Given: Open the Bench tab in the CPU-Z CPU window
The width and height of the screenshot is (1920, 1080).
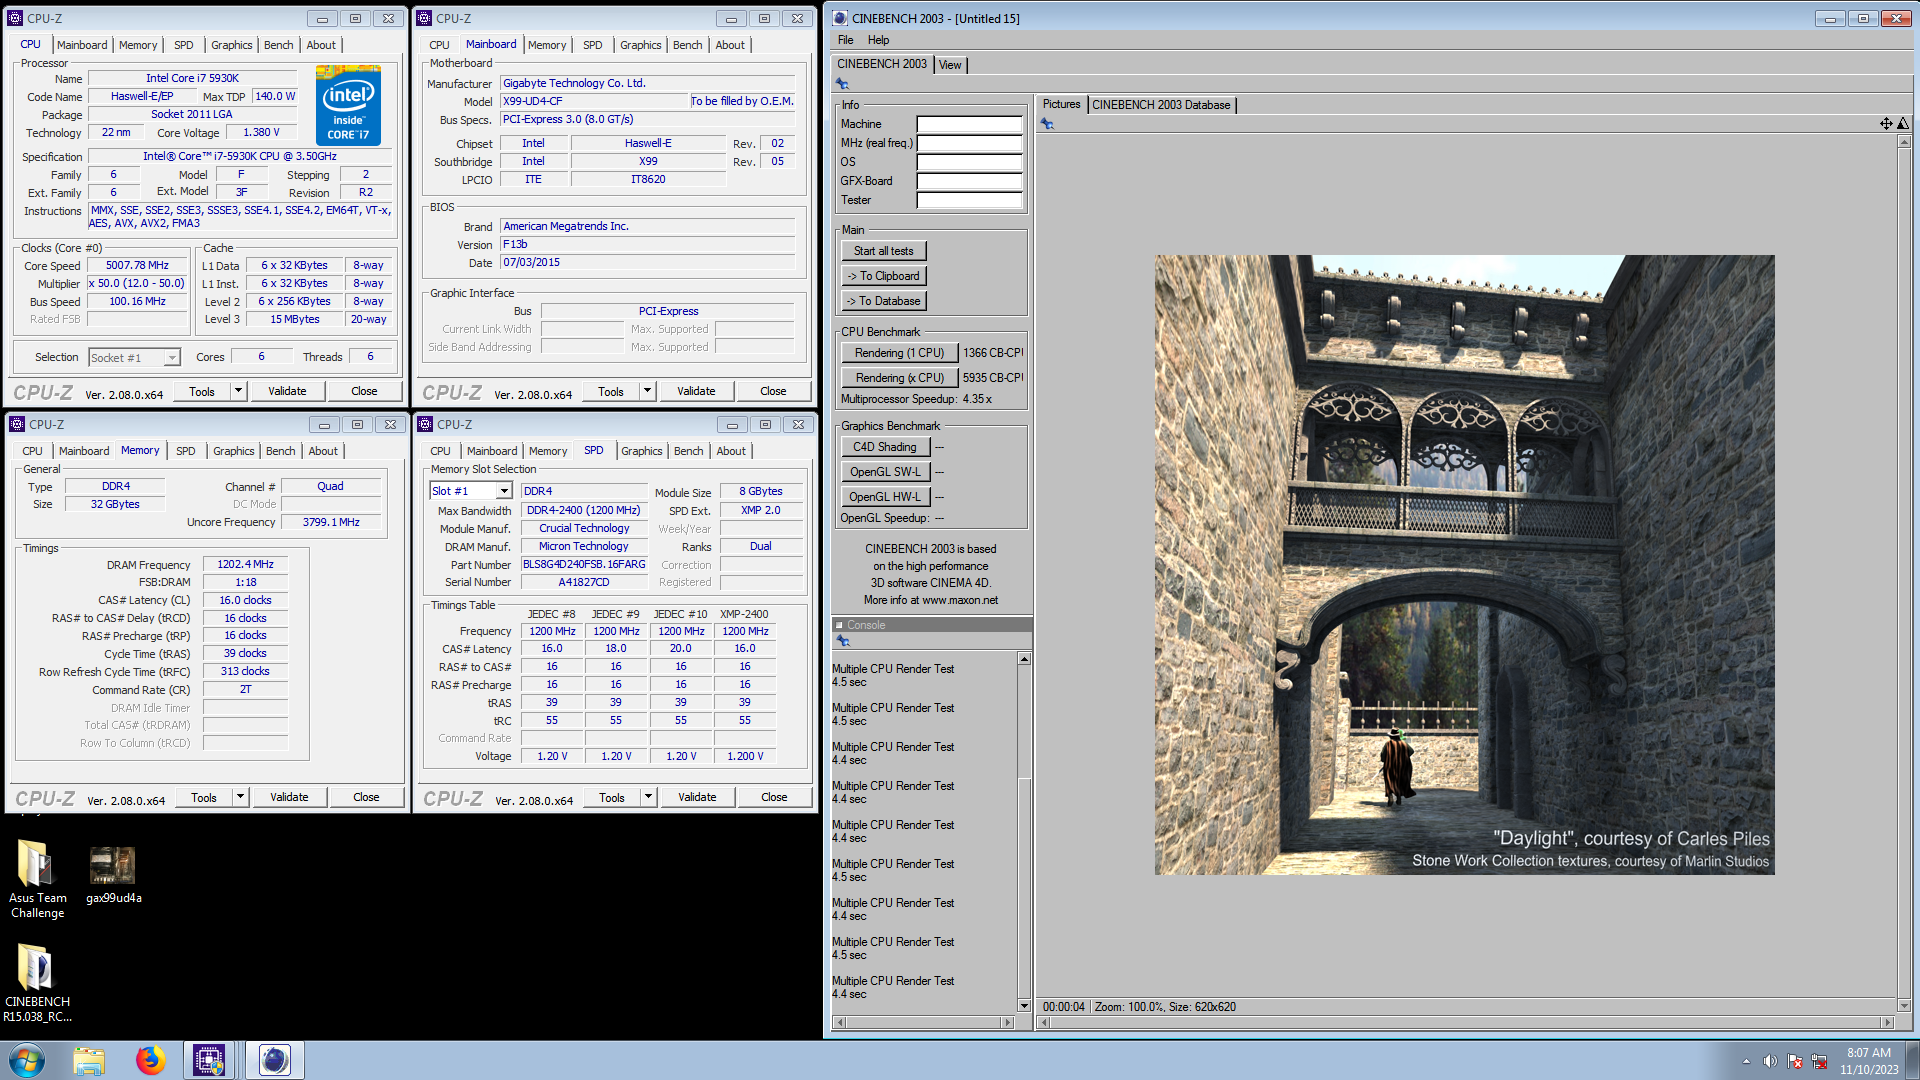Looking at the screenshot, I should coord(278,45).
